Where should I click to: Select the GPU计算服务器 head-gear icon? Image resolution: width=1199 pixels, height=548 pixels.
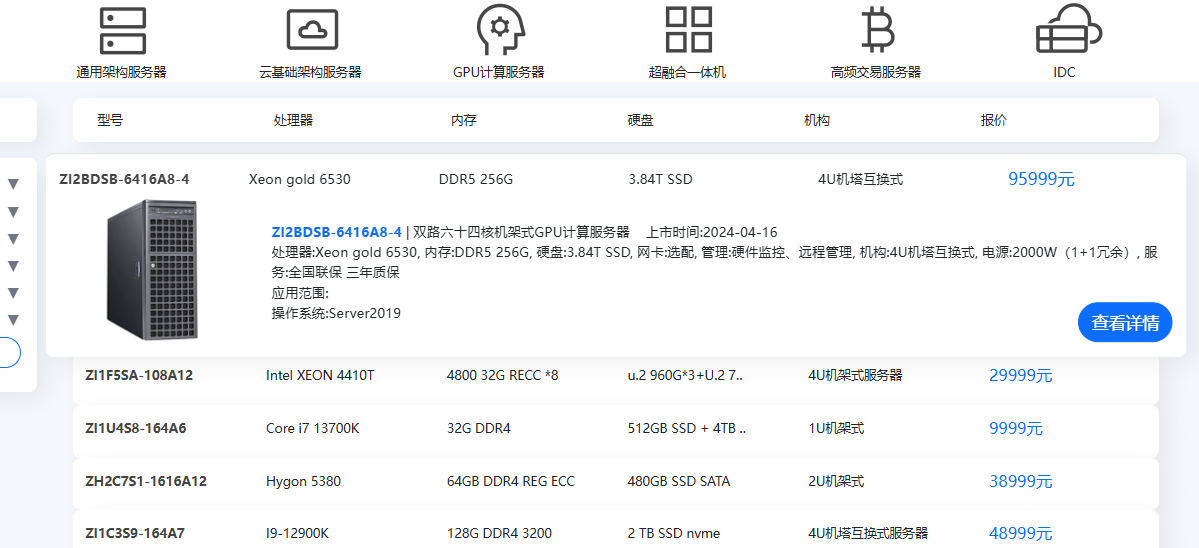coord(499,30)
